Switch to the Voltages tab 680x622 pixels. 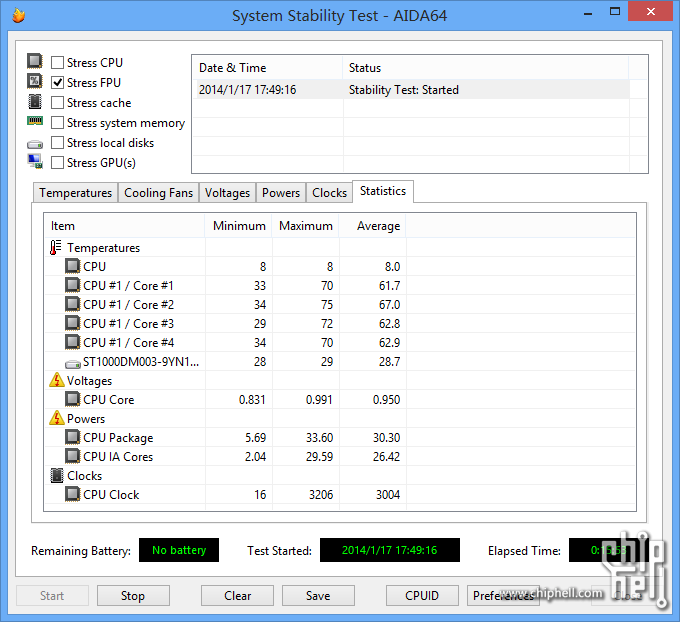pyautogui.click(x=227, y=193)
